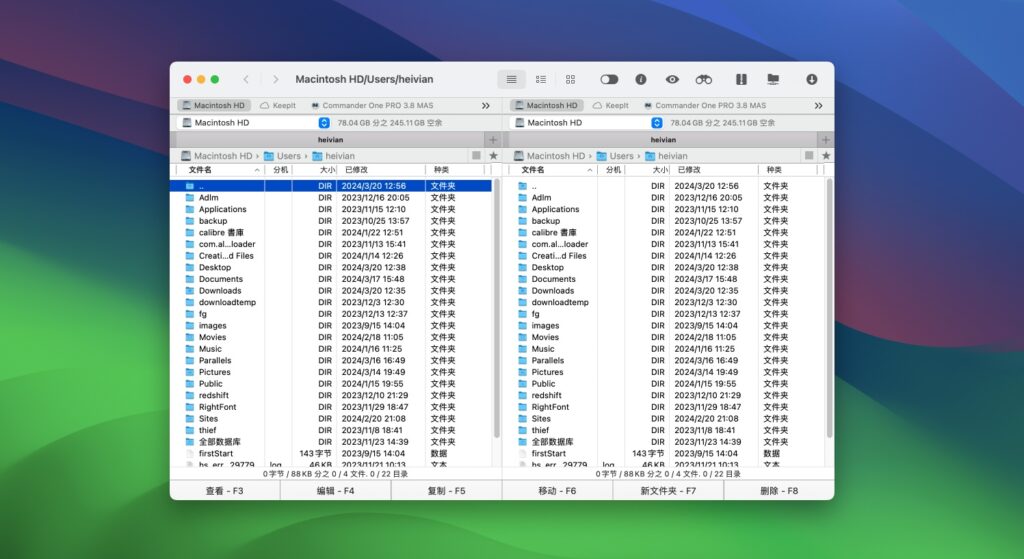This screenshot has width=1024, height=559.
Task: Click right panel vertical scrollbar
Action: tap(829, 308)
